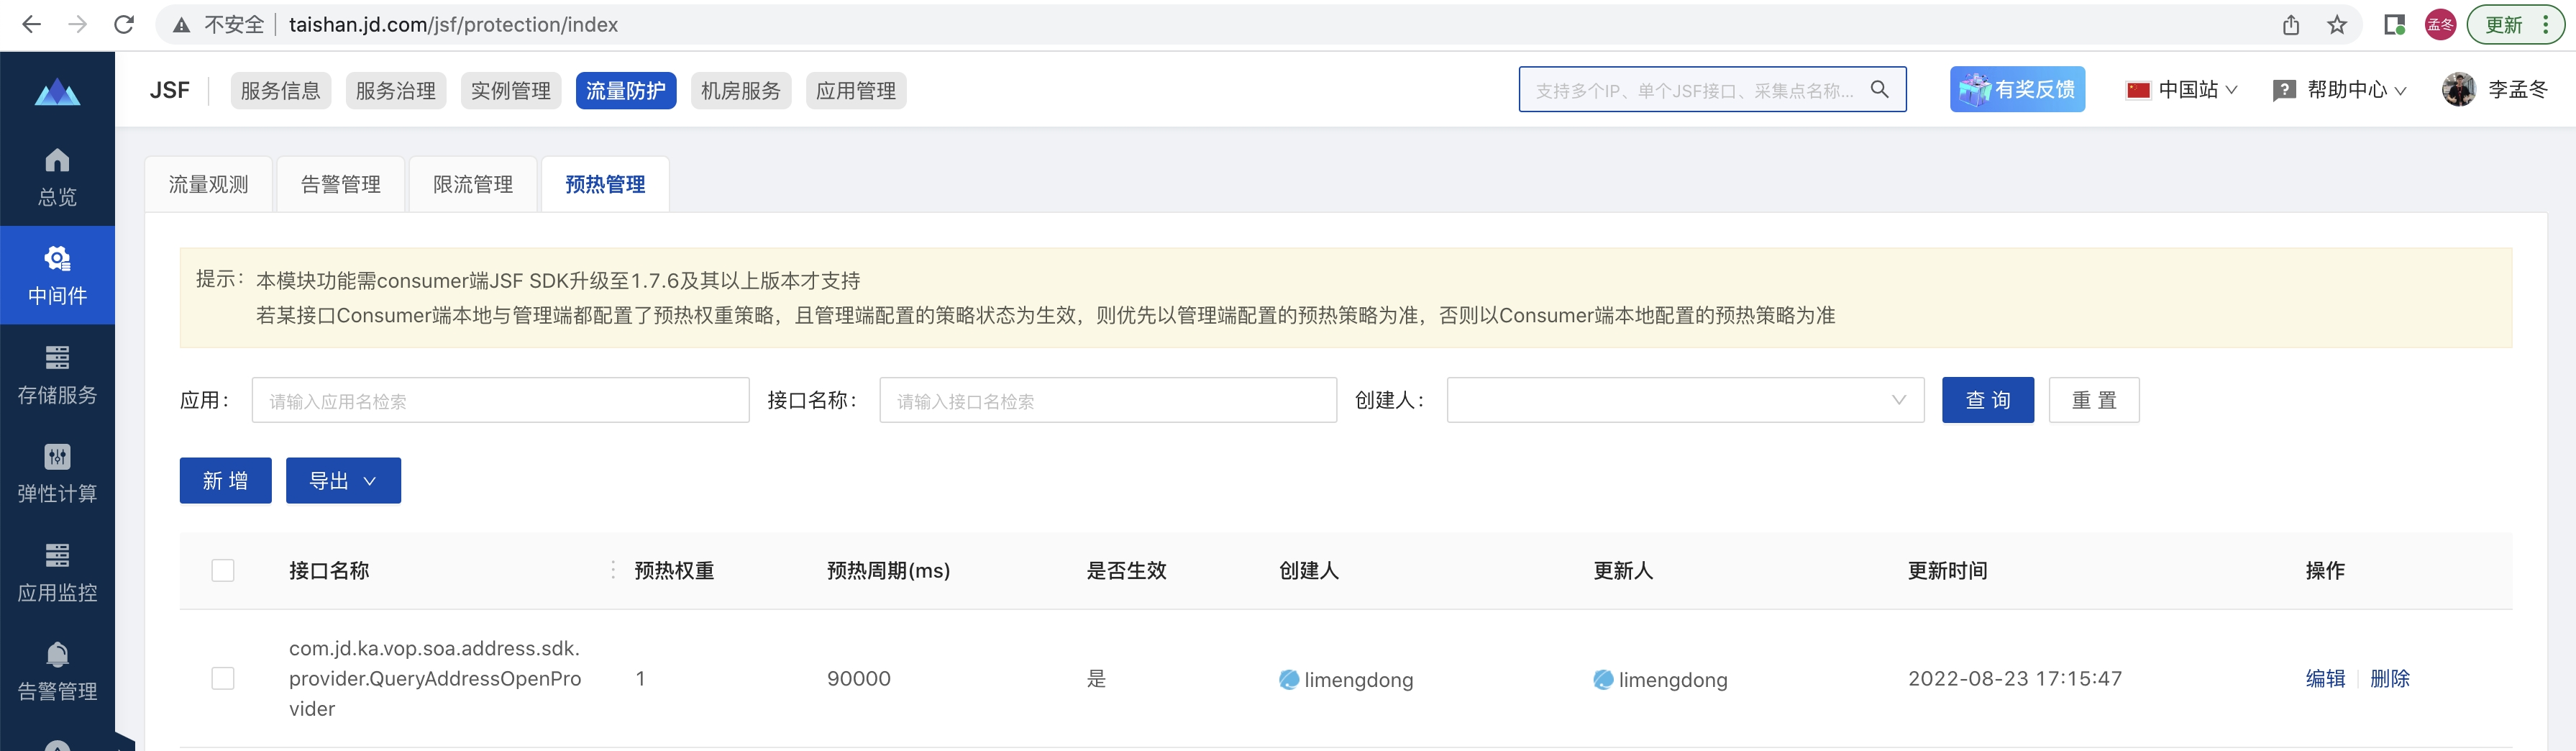Click the browser address bar URL
This screenshot has width=2576, height=751.
click(x=453, y=25)
